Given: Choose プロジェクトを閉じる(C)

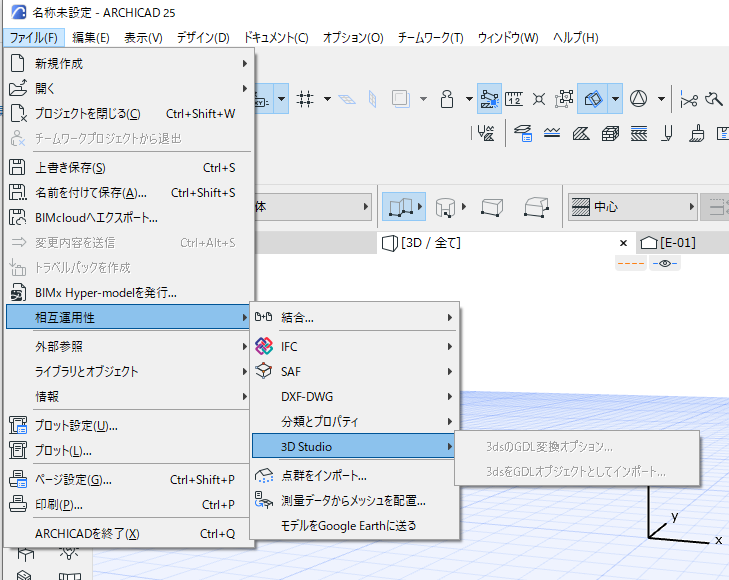Looking at the screenshot, I should pos(129,113).
